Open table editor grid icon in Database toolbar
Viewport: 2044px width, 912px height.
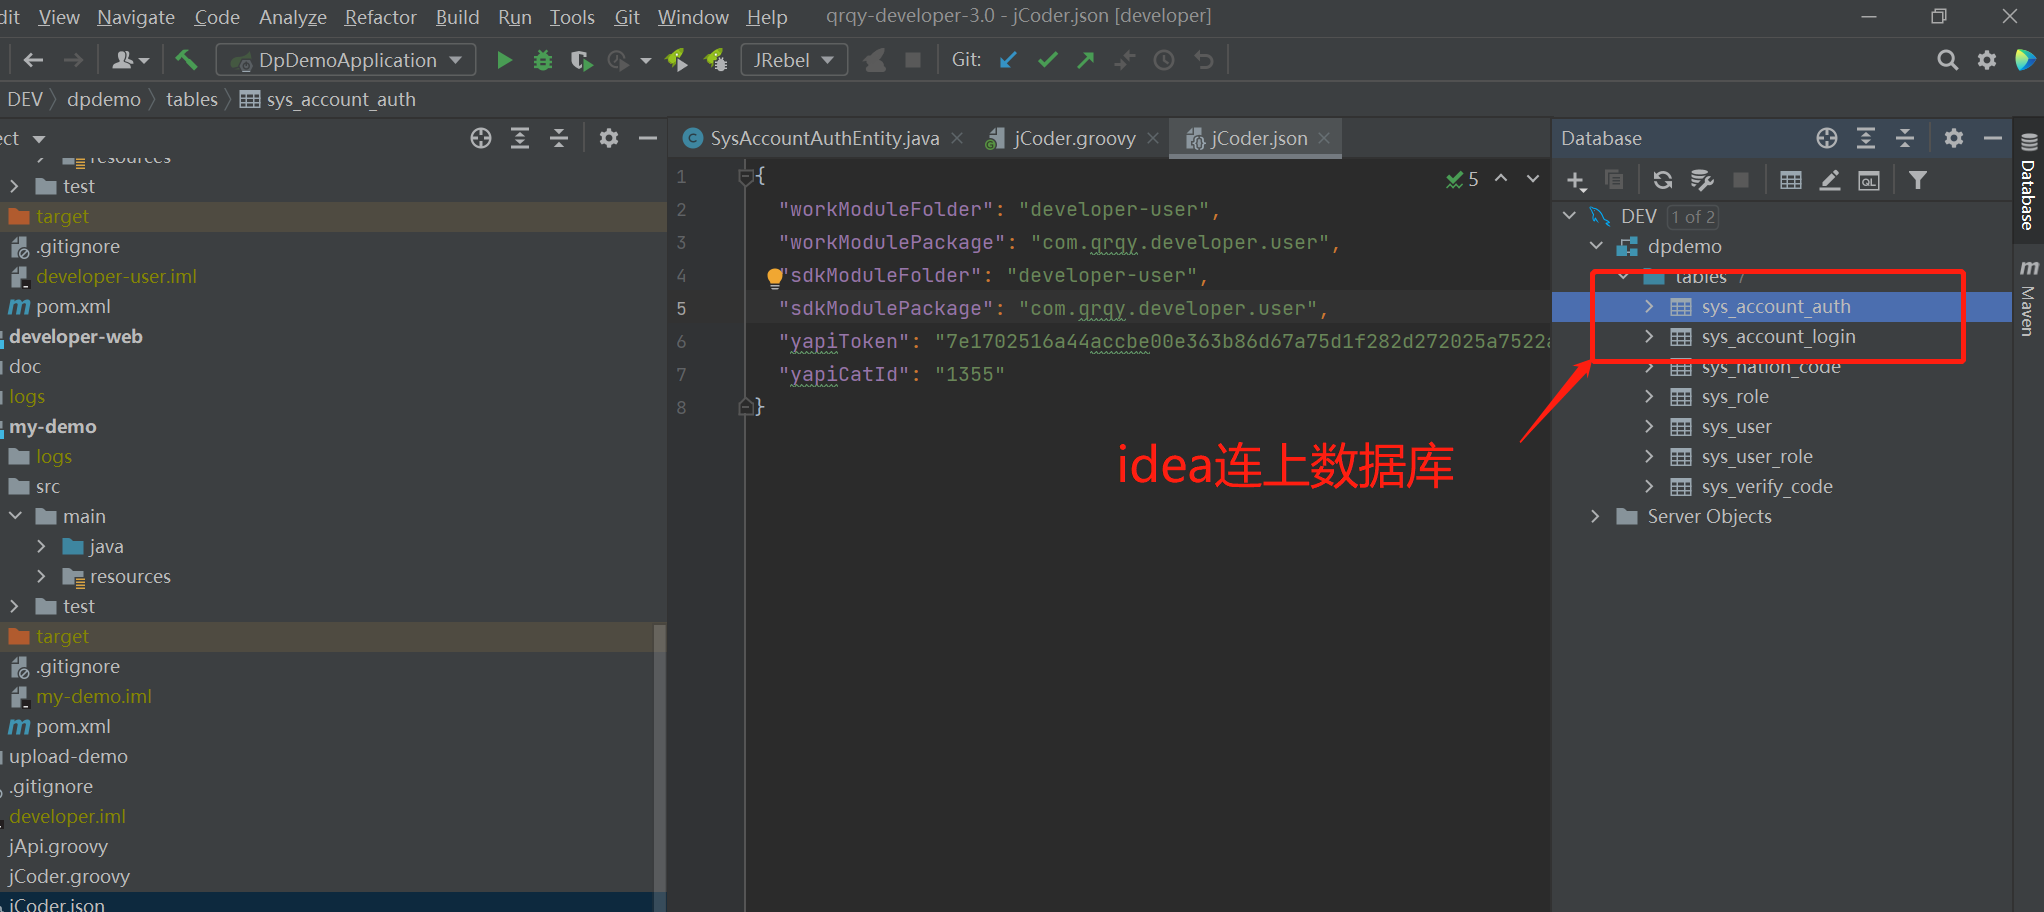(1791, 180)
